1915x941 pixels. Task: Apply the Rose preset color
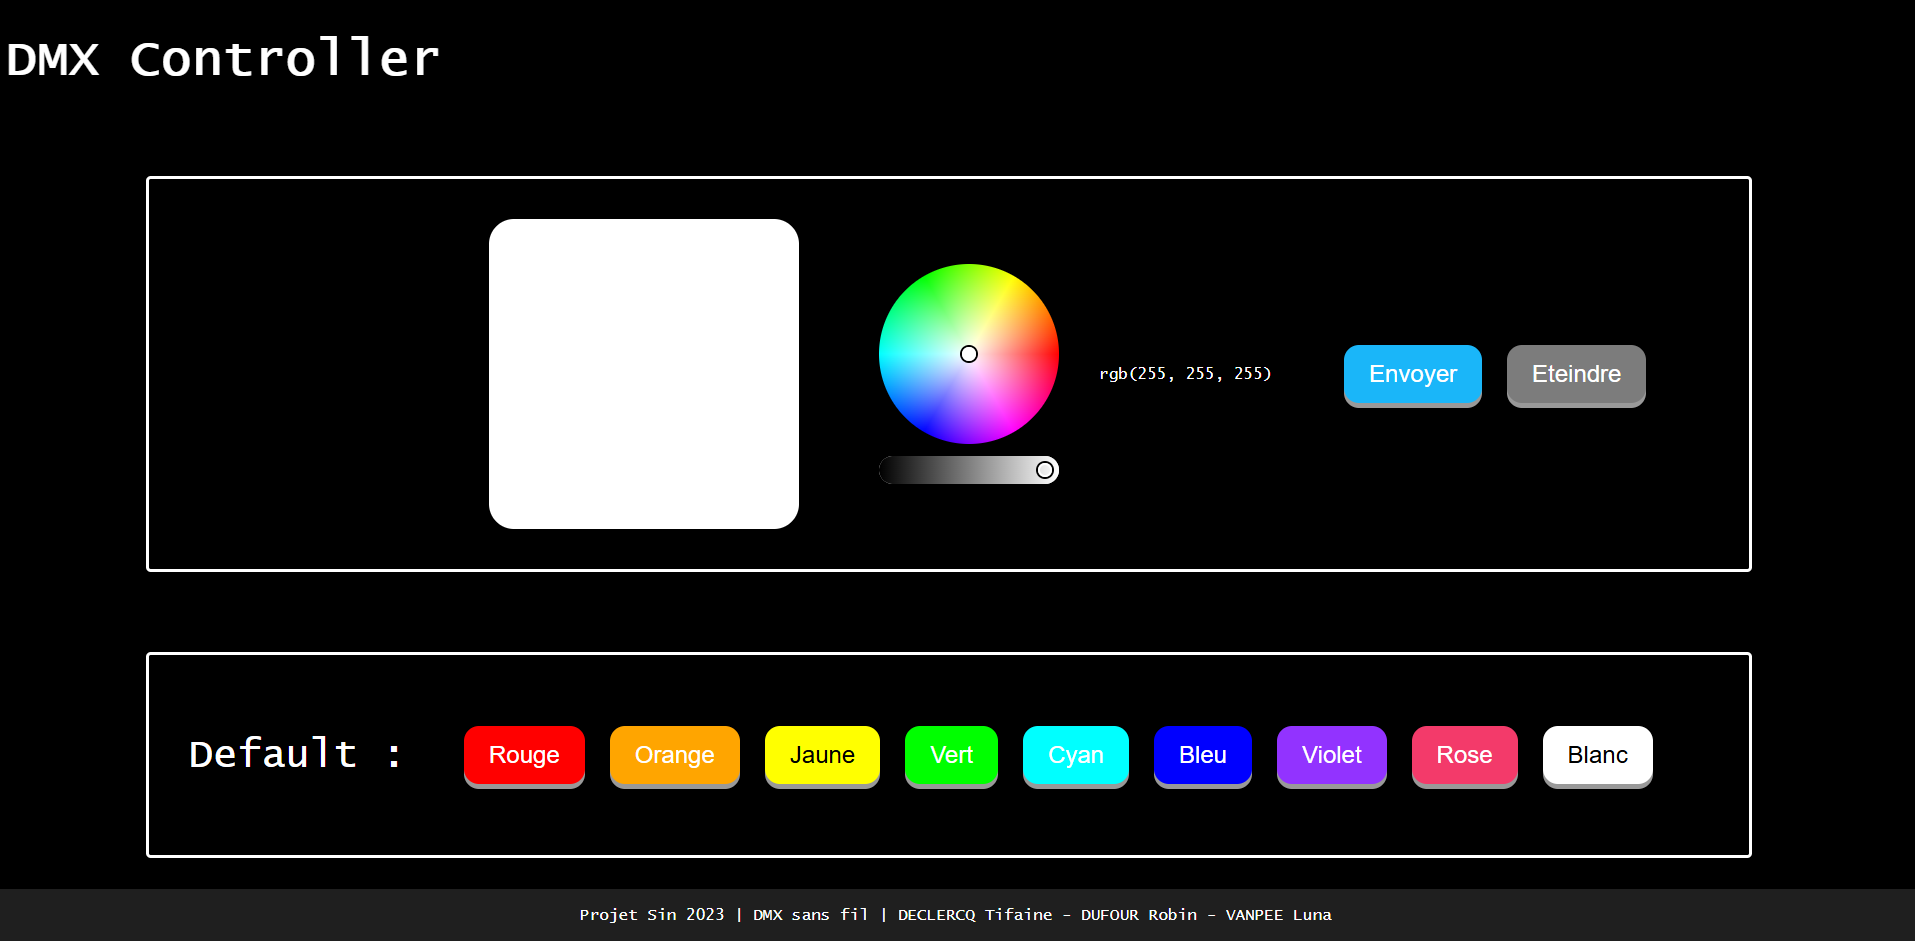1464,755
